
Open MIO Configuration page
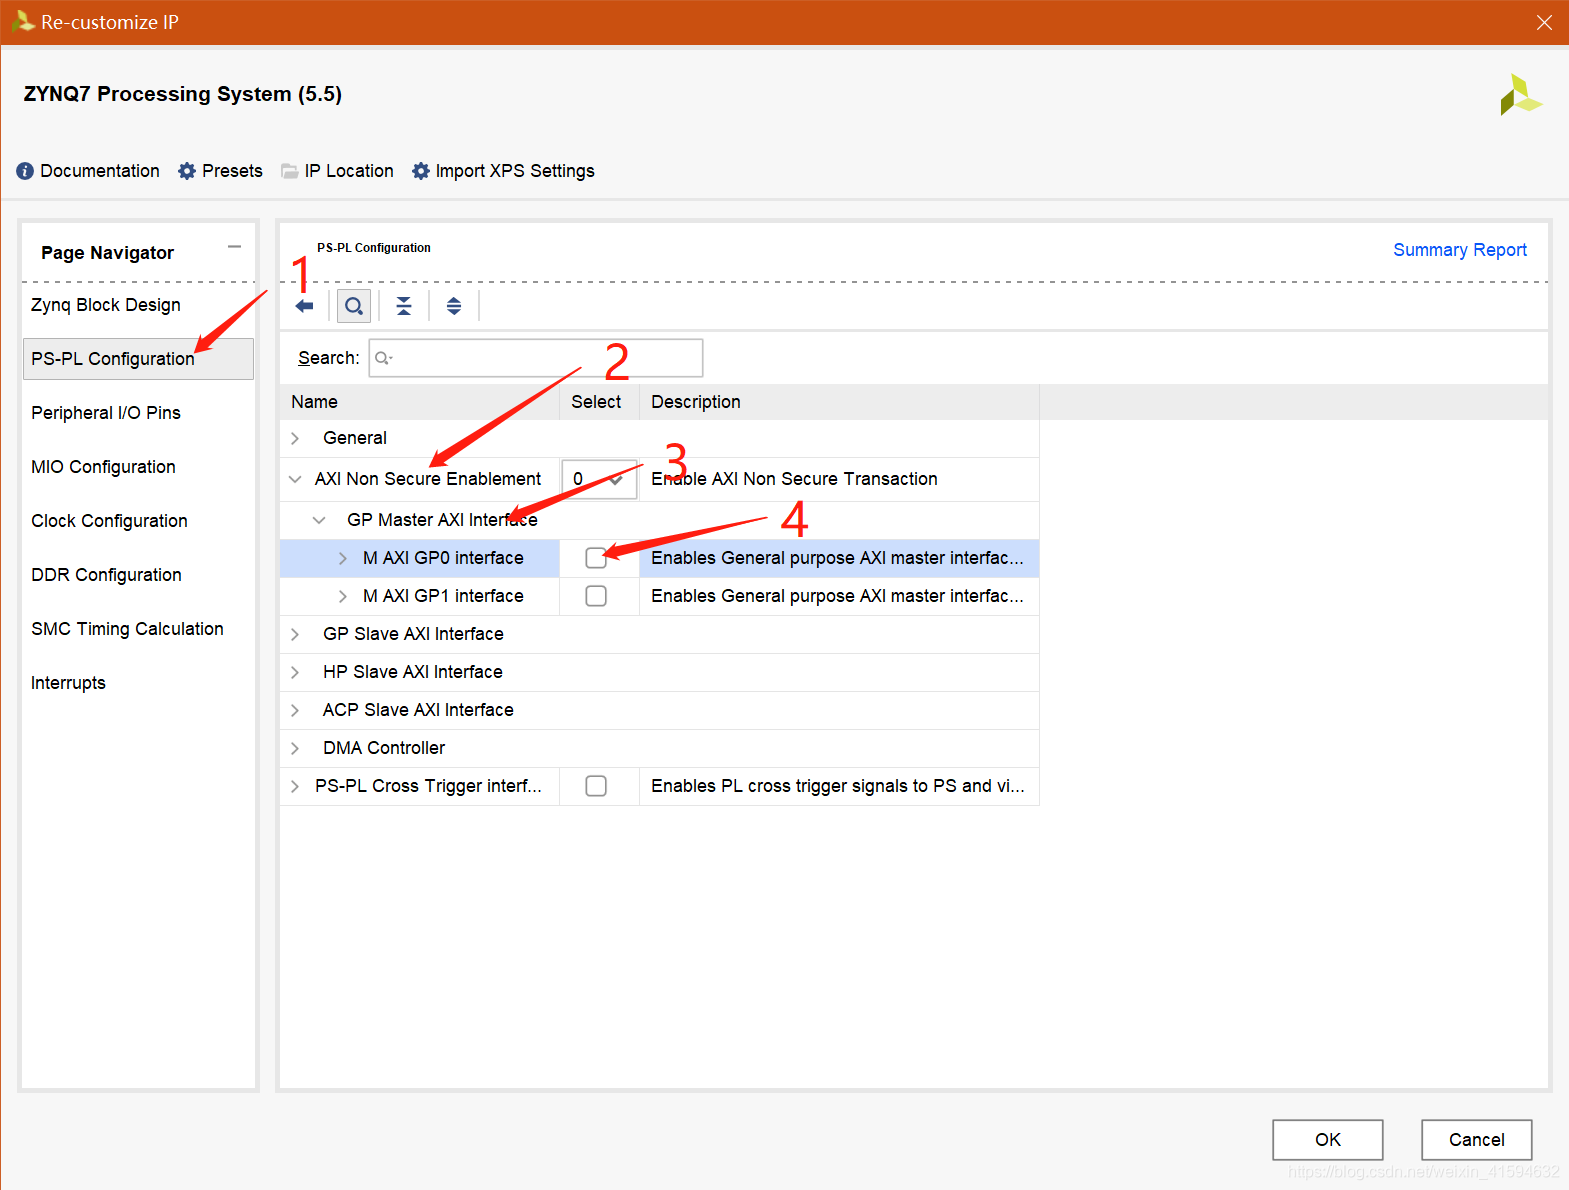coord(103,467)
